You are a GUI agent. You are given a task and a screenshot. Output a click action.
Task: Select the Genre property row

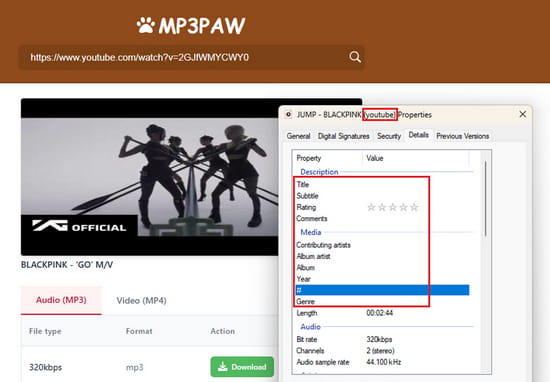382,301
